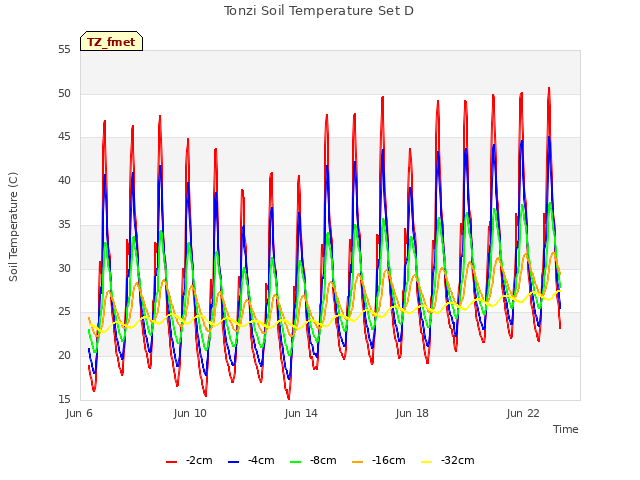Image resolution: width=640 pixels, height=480 pixels.
Task: Click the green -8cm legend swatch
Action: 296,462
